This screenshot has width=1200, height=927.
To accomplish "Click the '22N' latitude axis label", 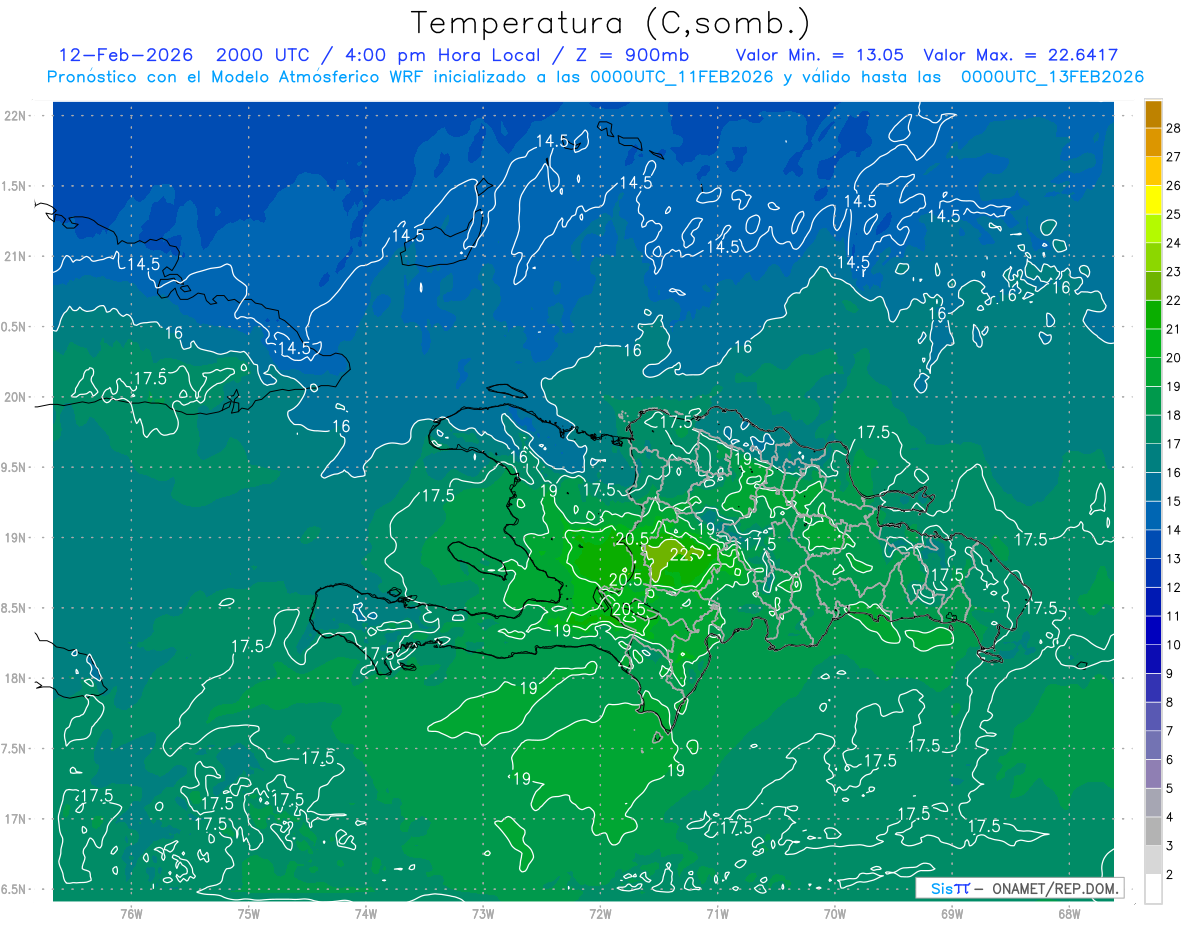I will (x=15, y=116).
